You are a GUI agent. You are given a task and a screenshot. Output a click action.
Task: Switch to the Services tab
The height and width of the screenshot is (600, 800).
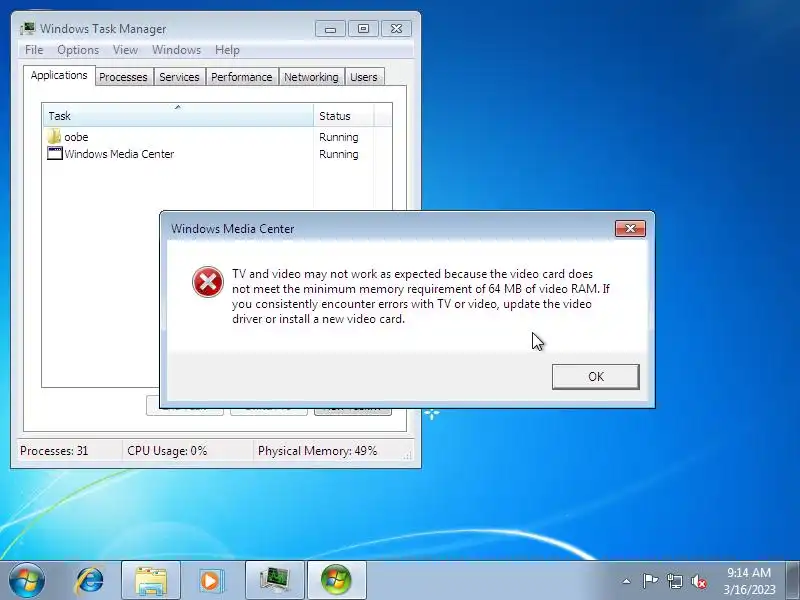(179, 77)
